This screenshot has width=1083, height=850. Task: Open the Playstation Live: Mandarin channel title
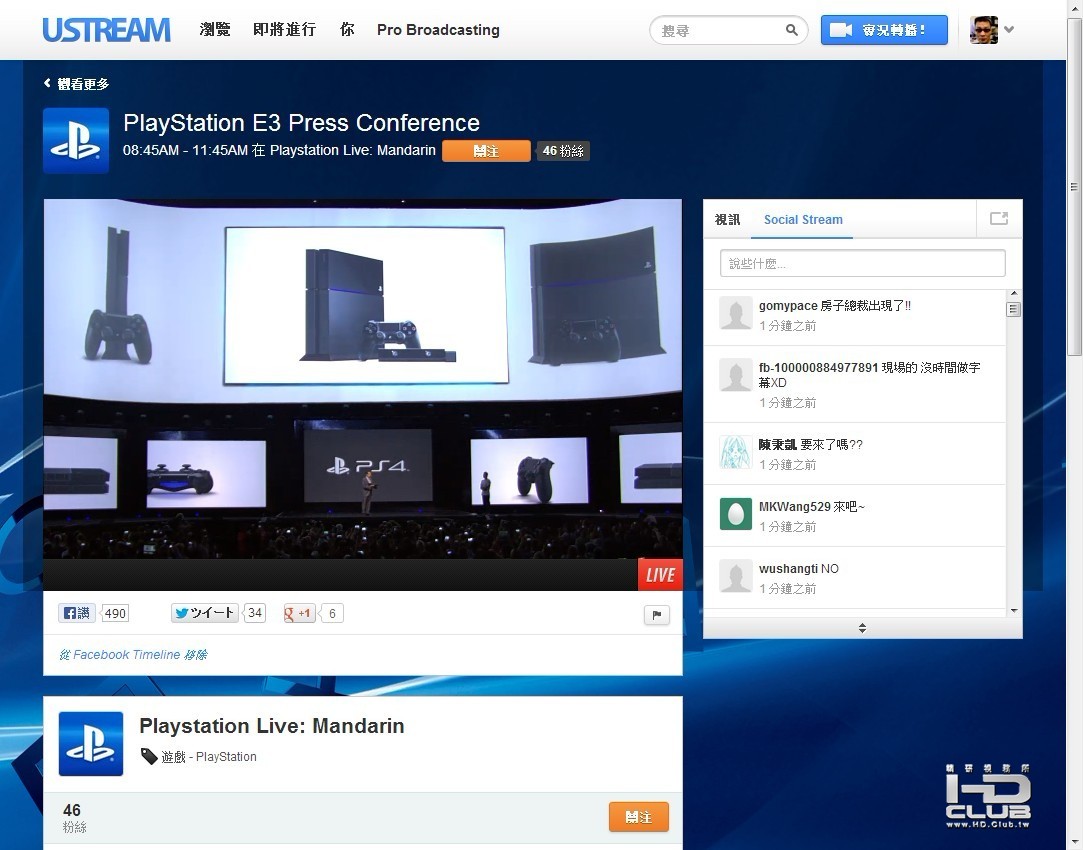point(271,726)
